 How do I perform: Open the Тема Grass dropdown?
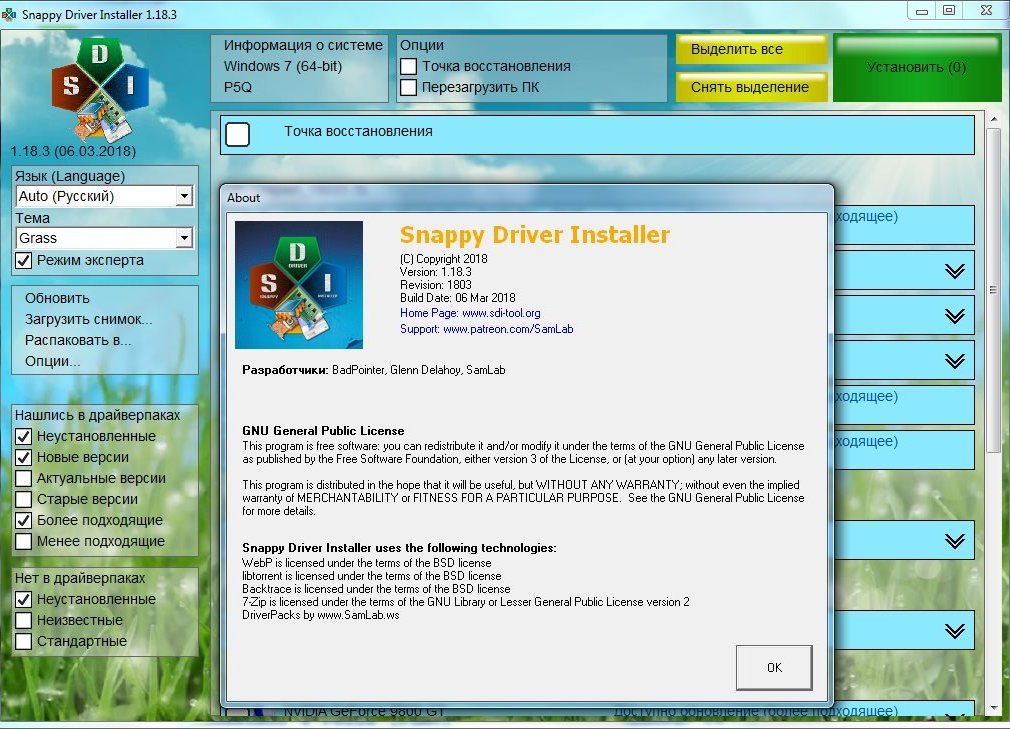click(x=104, y=238)
